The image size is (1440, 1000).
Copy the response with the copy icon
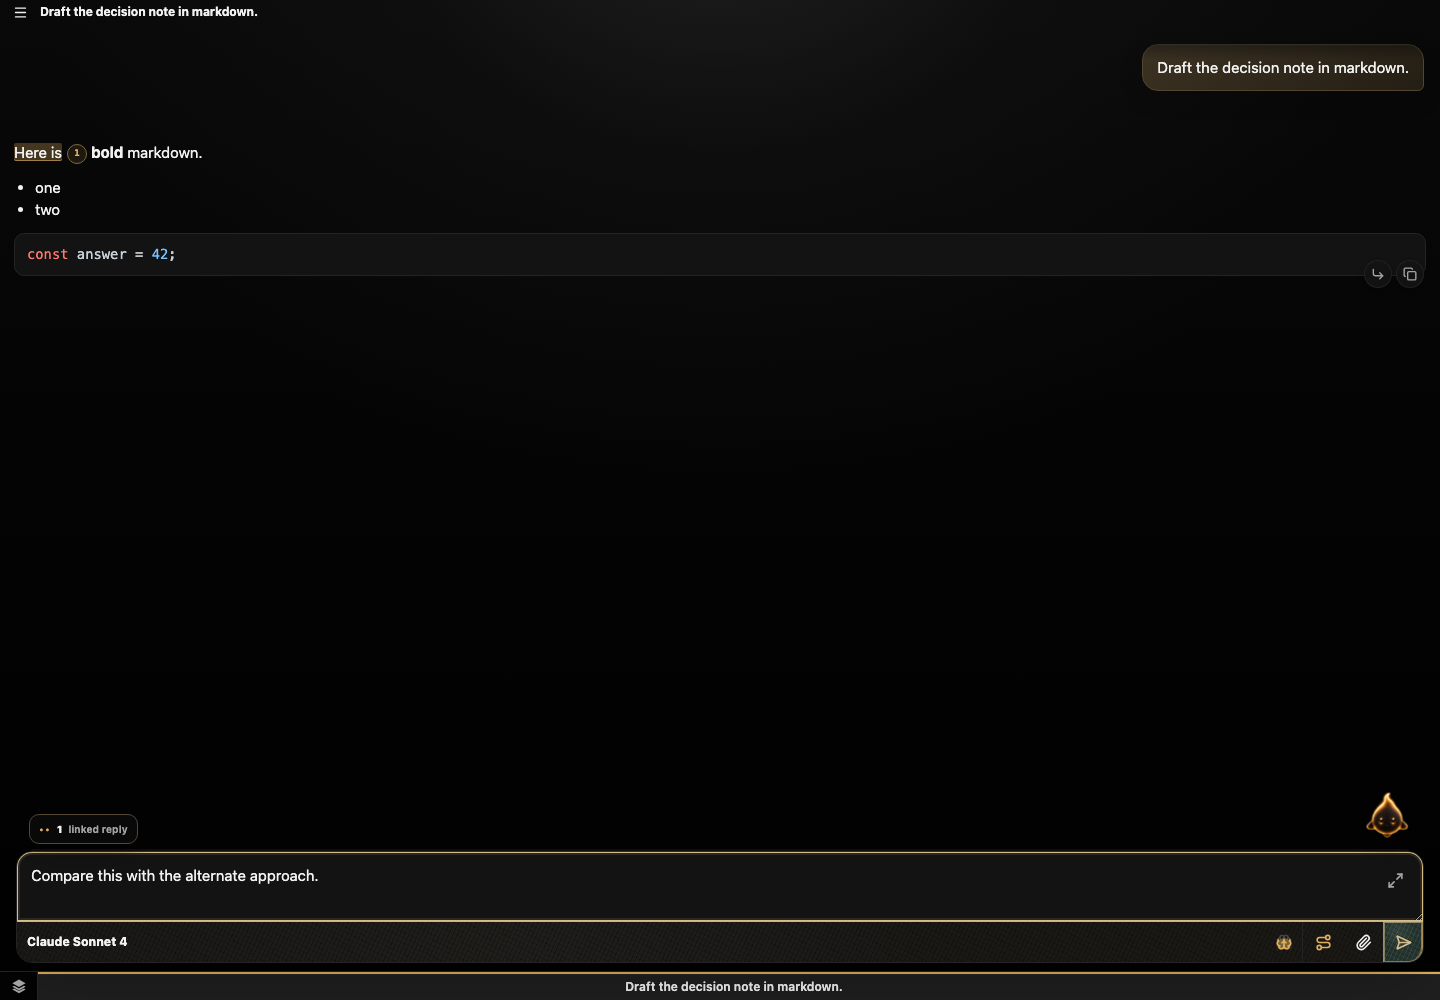[1410, 274]
